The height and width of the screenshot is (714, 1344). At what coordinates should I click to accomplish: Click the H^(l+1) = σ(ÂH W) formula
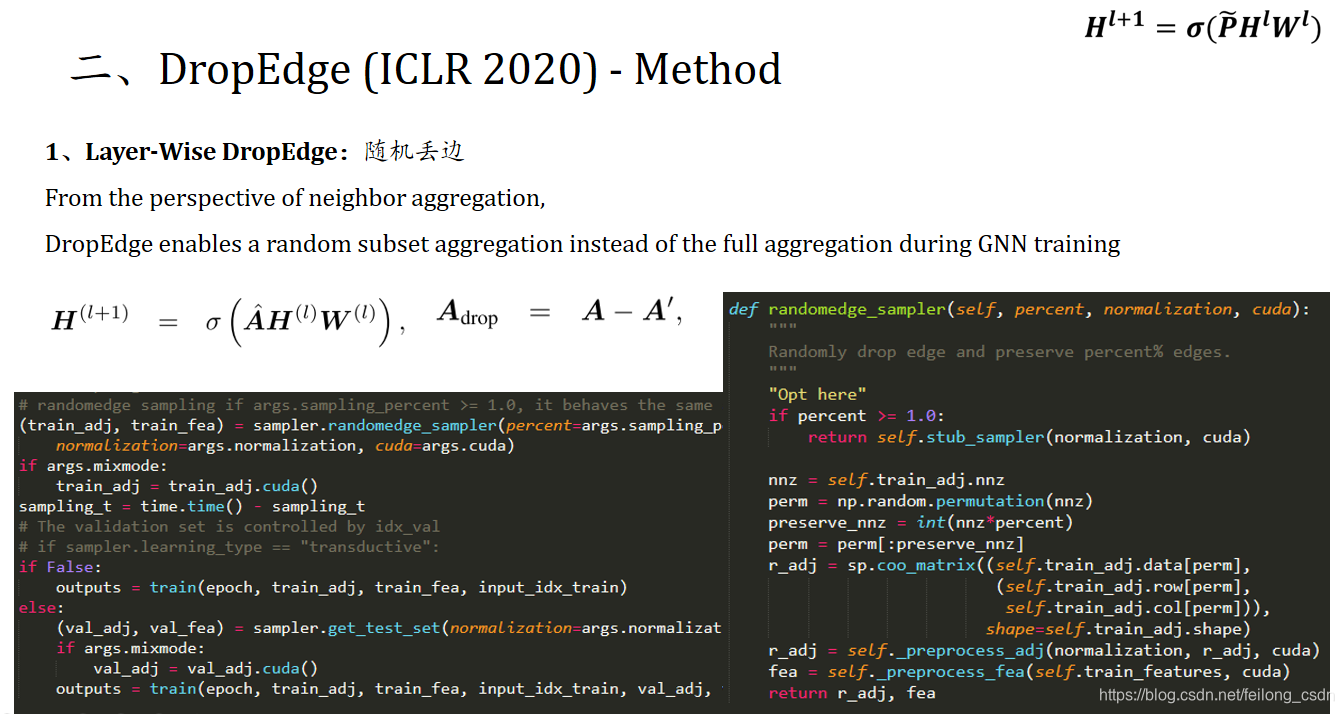[x=227, y=320]
